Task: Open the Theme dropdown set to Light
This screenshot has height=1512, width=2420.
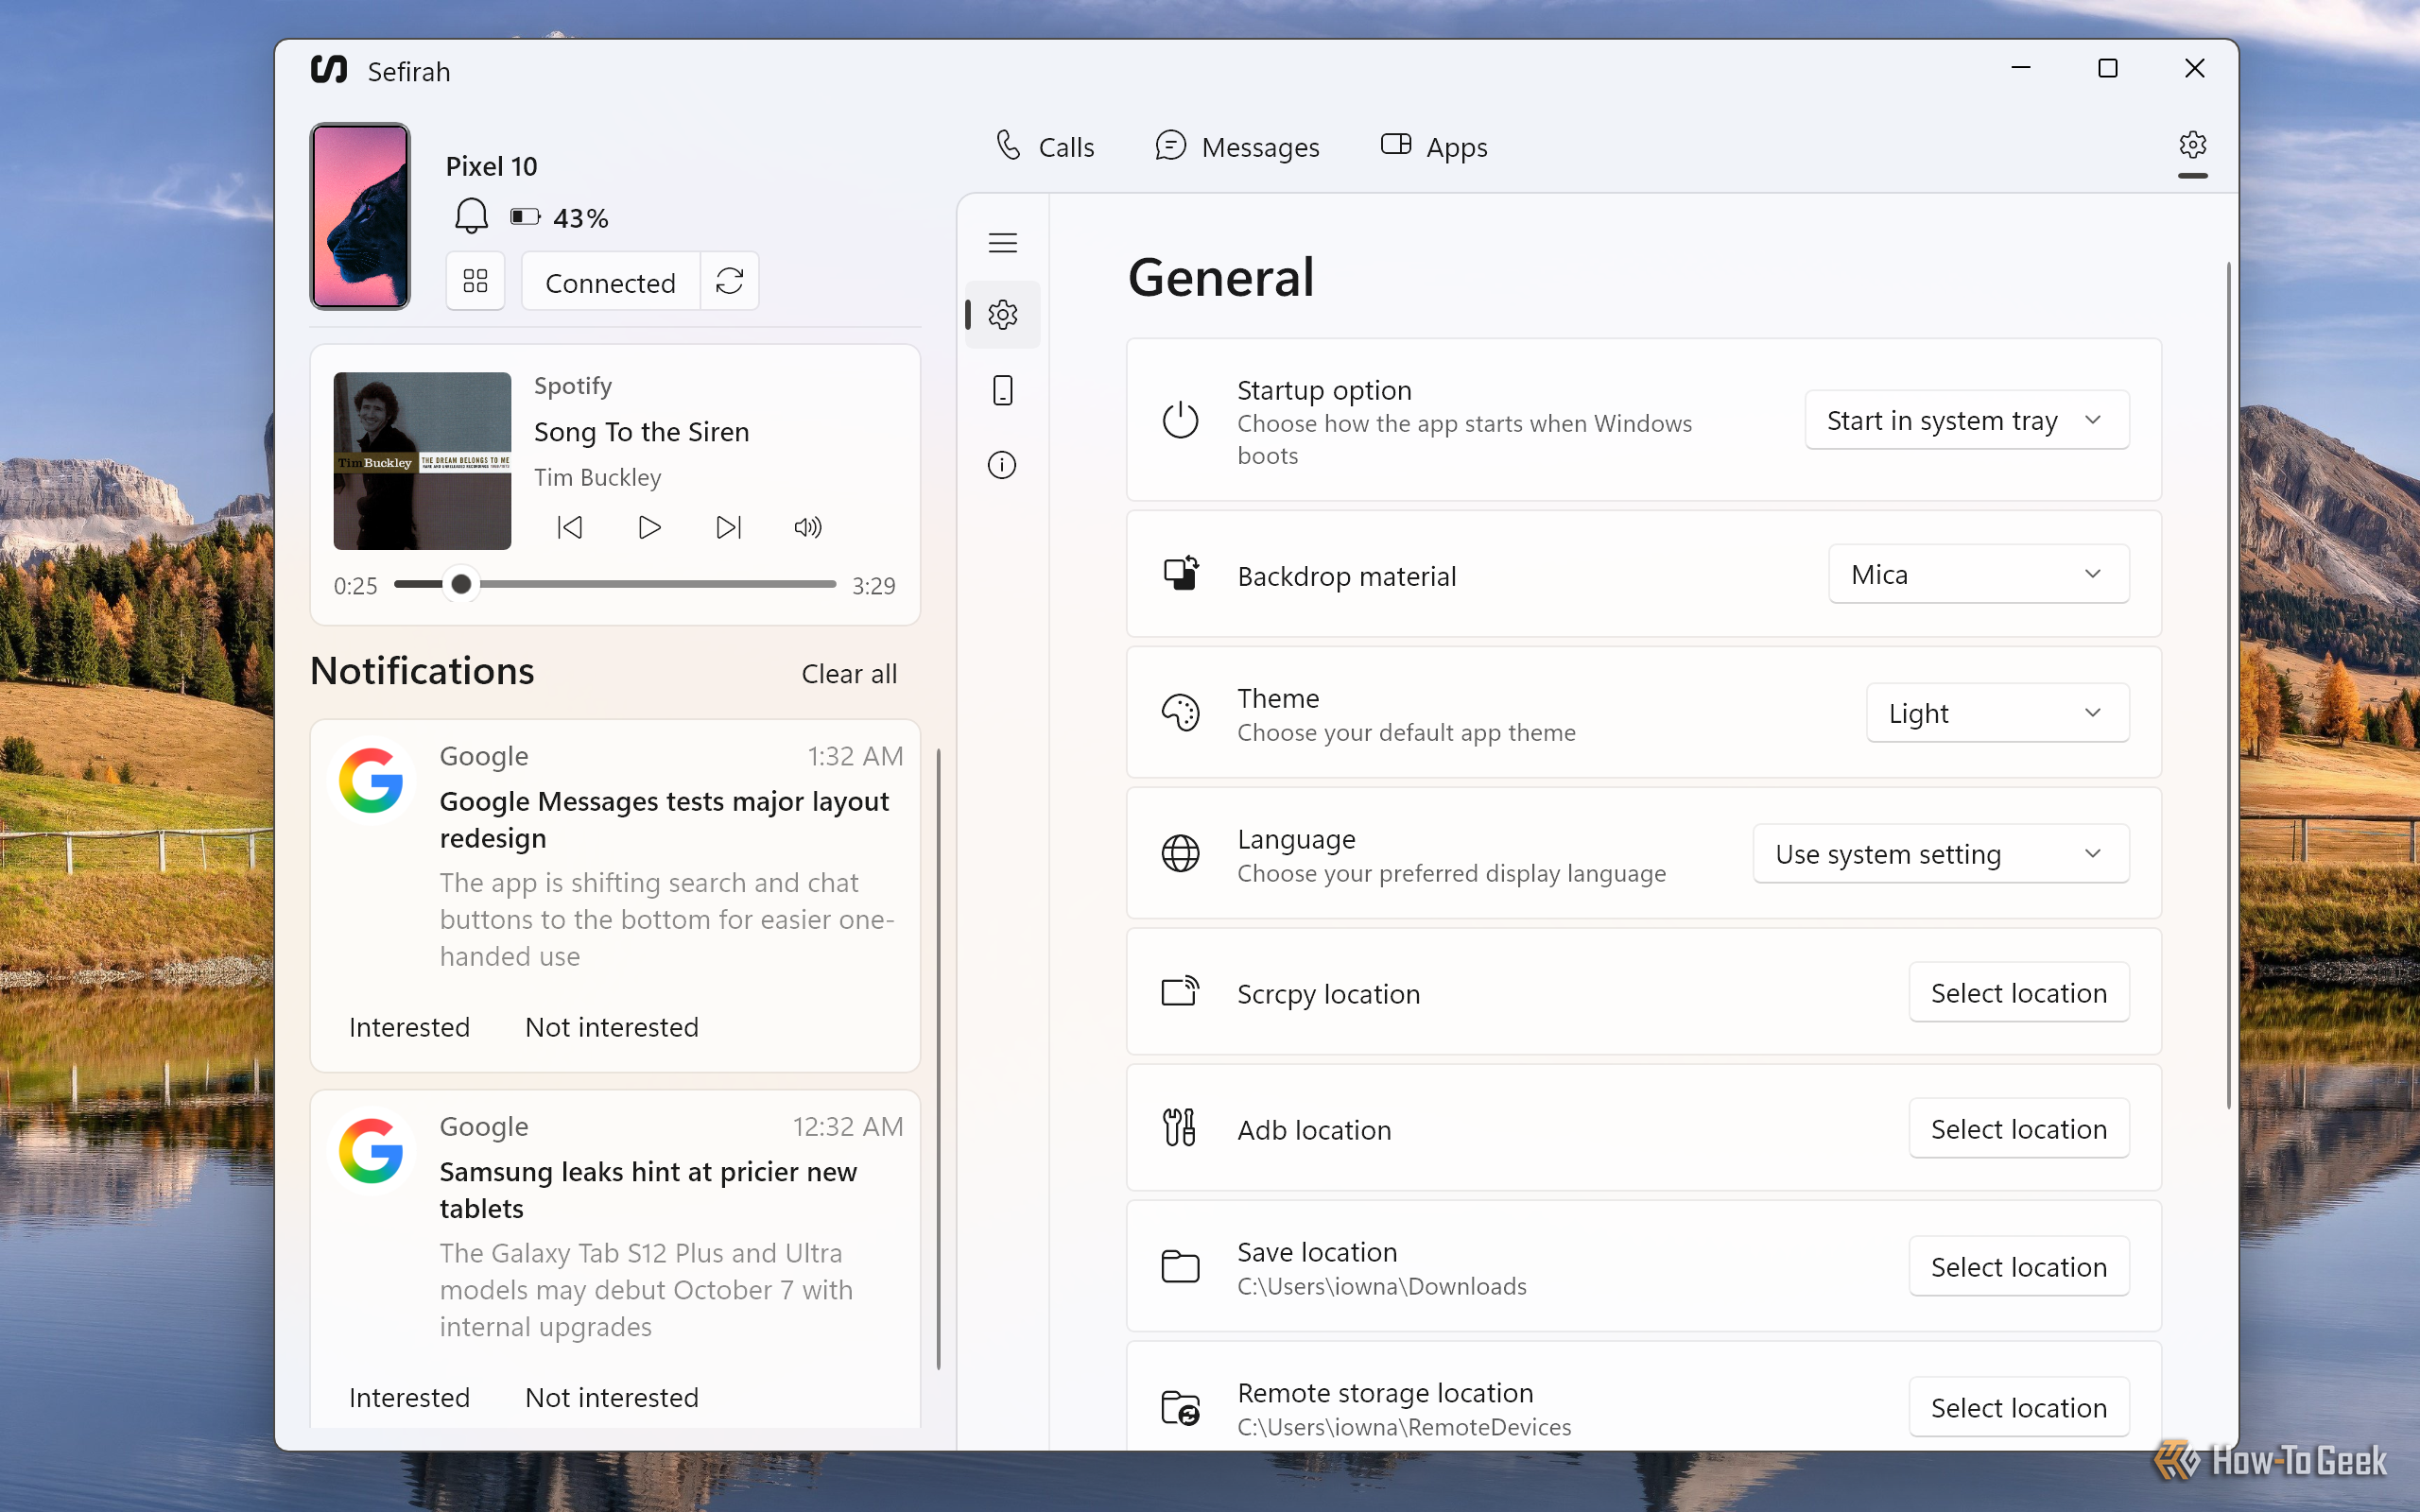Action: (x=1997, y=713)
